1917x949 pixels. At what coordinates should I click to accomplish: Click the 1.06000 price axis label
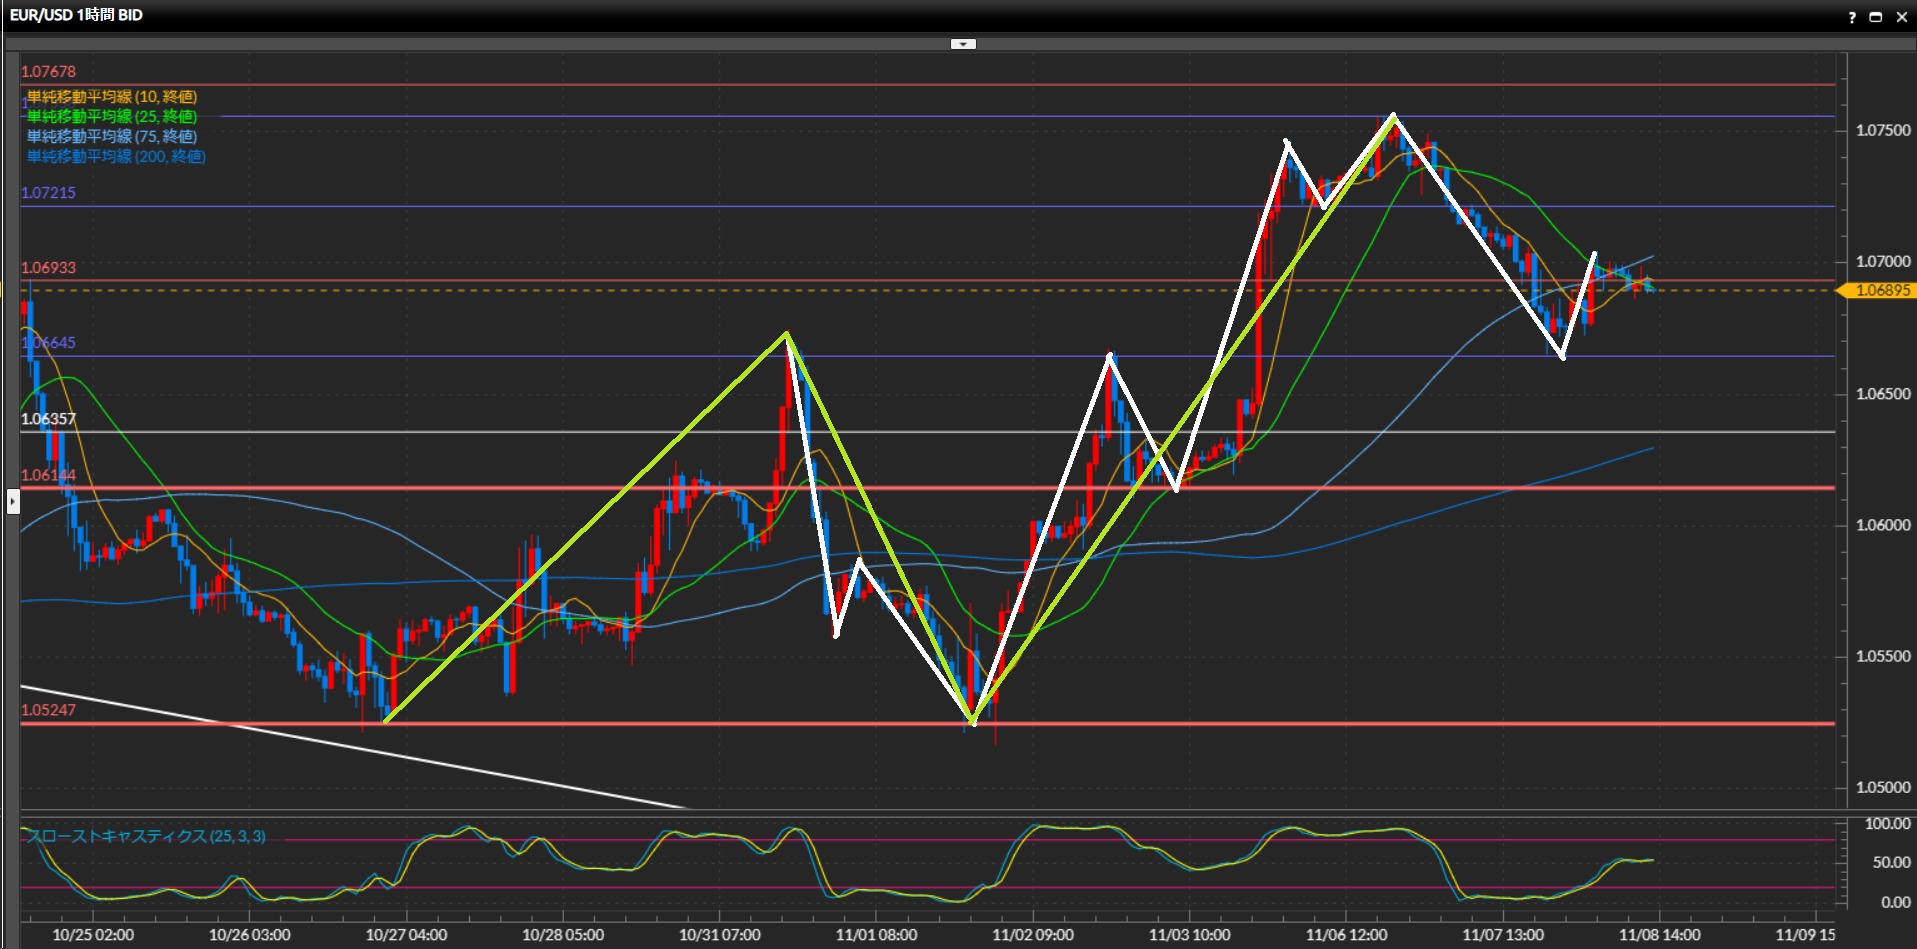click(x=1883, y=525)
